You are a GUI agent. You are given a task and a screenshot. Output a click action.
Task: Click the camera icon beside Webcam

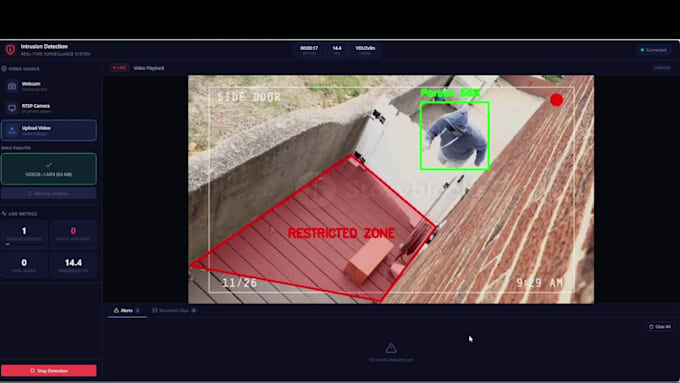(x=12, y=86)
